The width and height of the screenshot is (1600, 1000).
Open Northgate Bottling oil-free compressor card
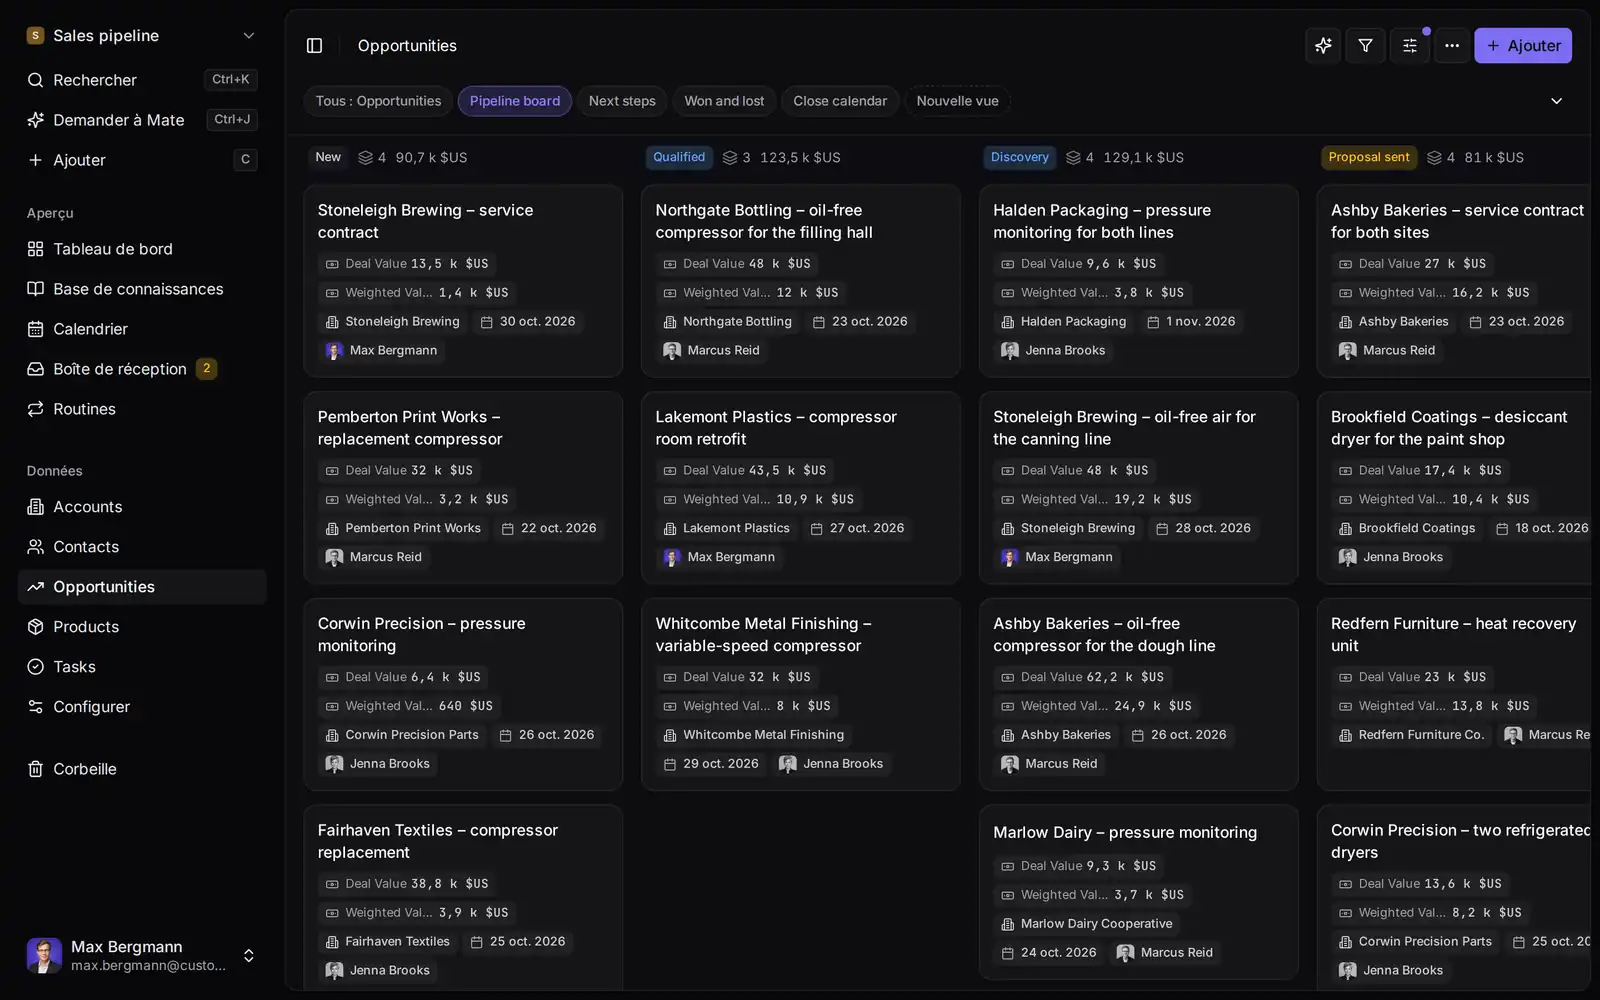click(x=801, y=281)
